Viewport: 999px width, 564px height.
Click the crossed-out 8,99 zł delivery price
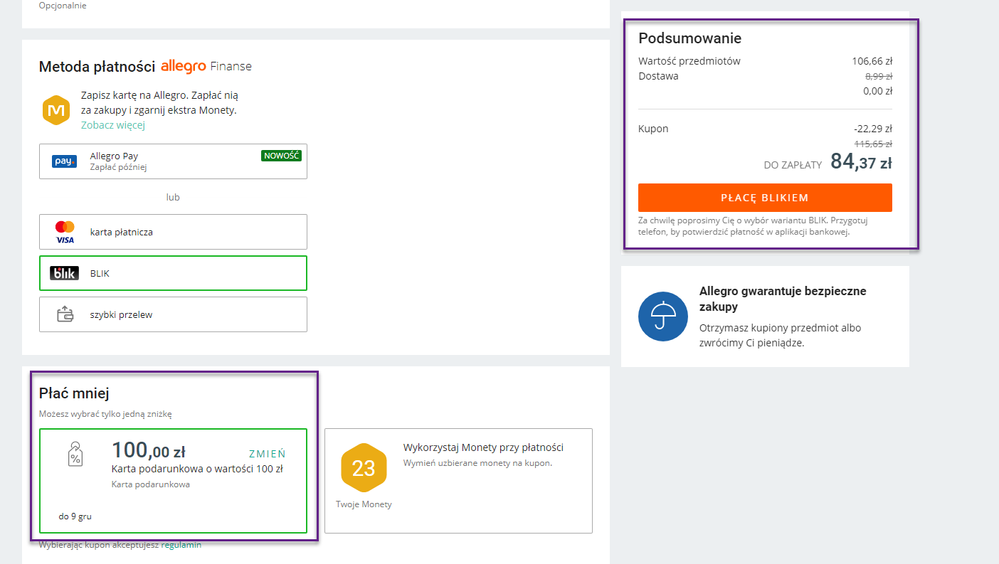point(879,76)
